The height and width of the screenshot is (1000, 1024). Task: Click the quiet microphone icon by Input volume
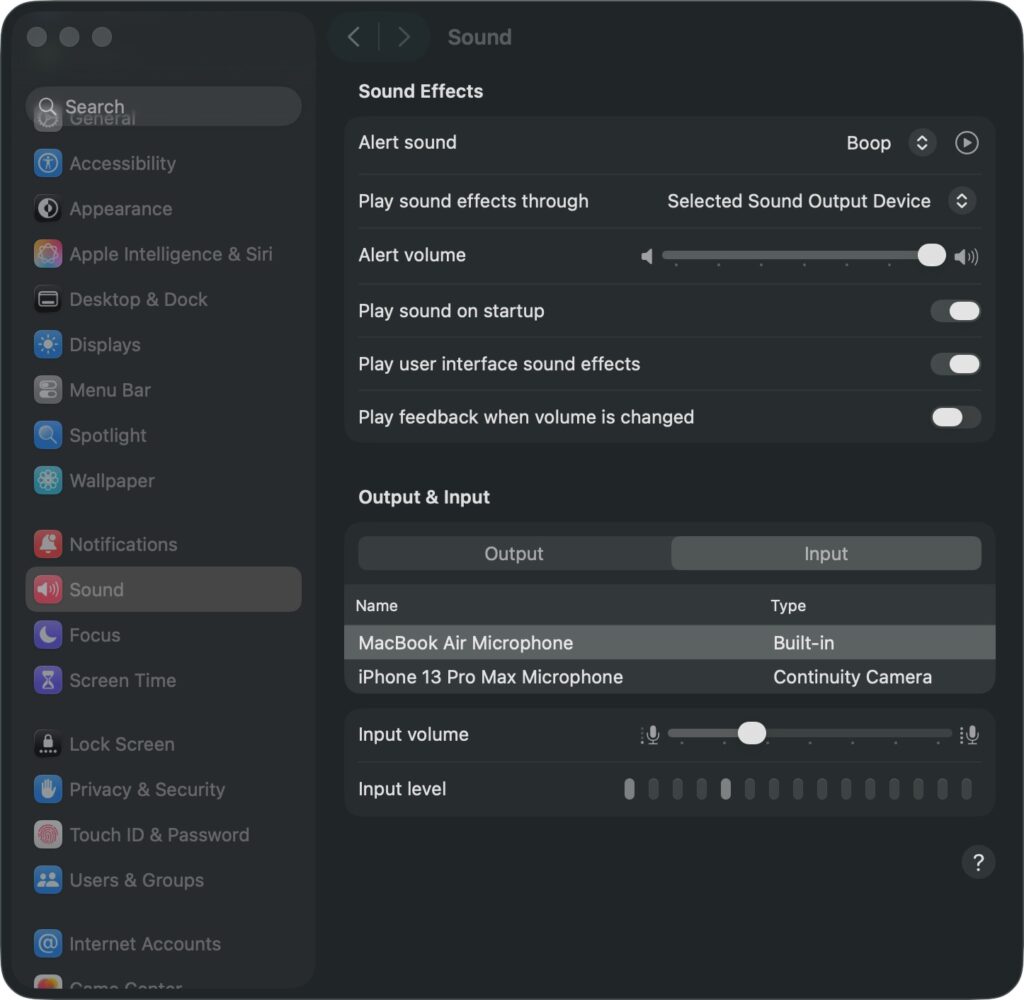click(650, 735)
